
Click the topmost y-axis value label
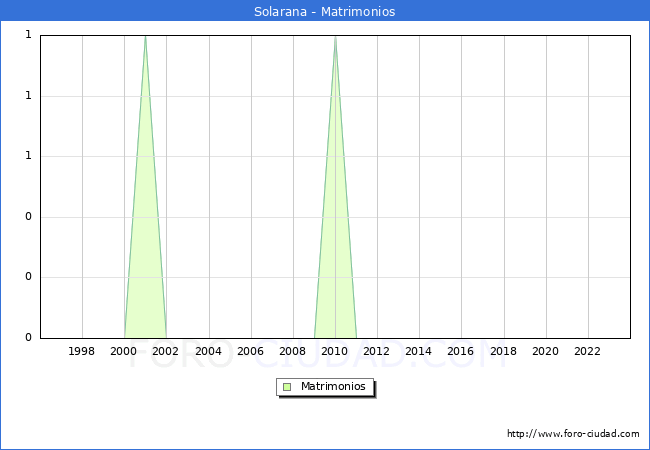pos(28,35)
